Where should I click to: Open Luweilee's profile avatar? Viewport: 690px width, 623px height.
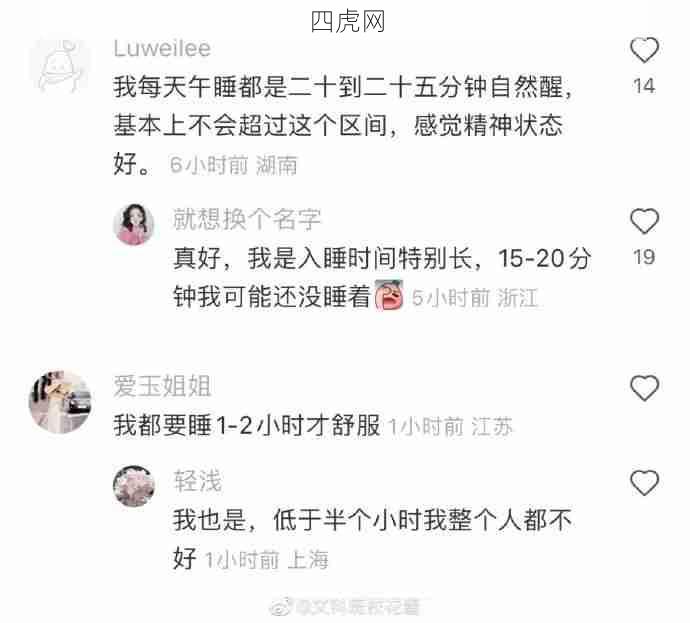(60, 66)
